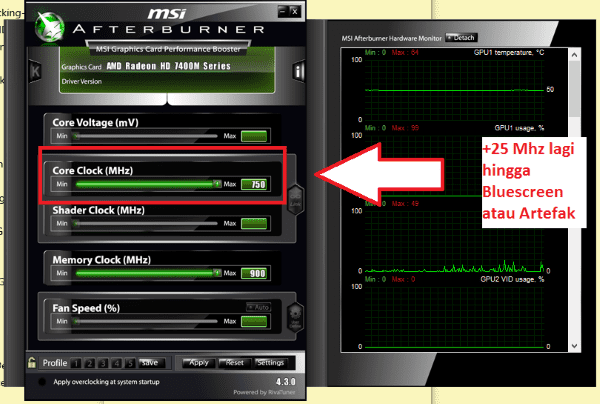Click the GPU1 temperature graph
Image resolution: width=600 pixels, height=404 pixels.
tap(454, 90)
